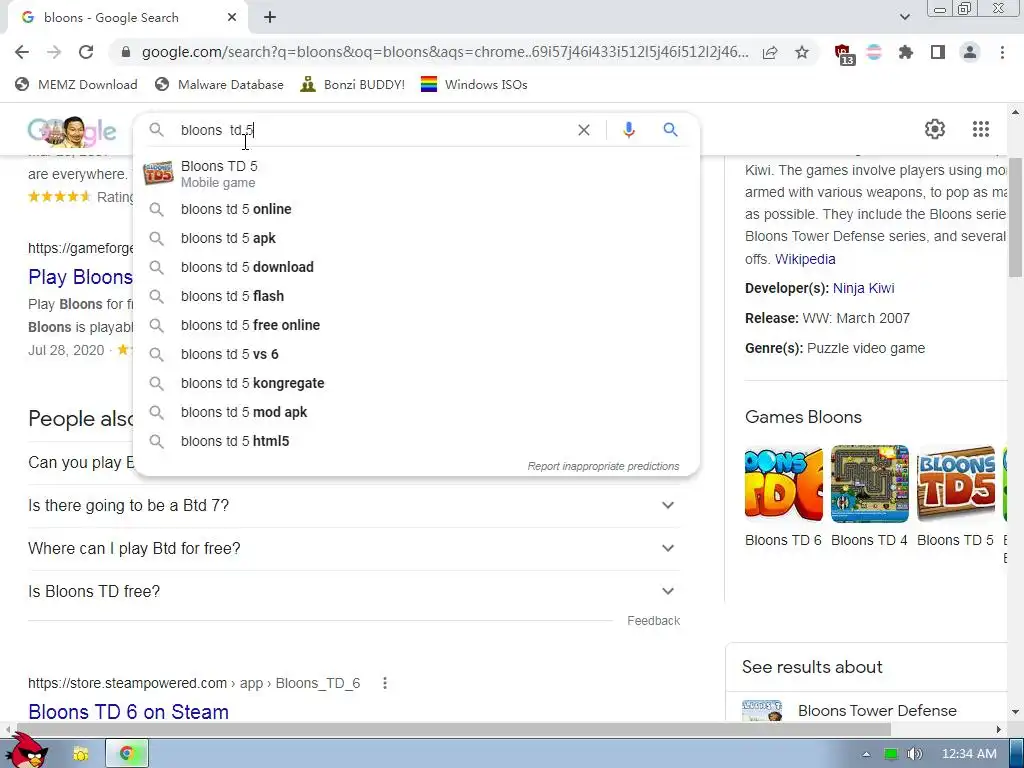Click Report inappropriate predictions
This screenshot has width=1024, height=768.
pos(603,466)
